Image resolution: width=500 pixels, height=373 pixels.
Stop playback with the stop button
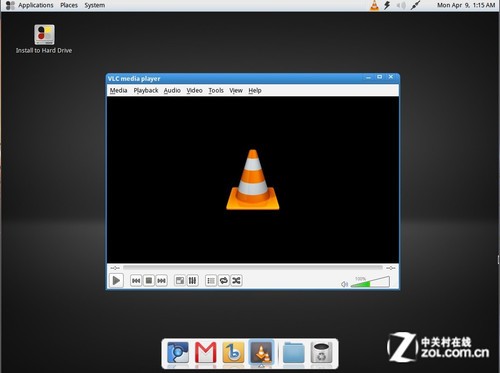149,281
